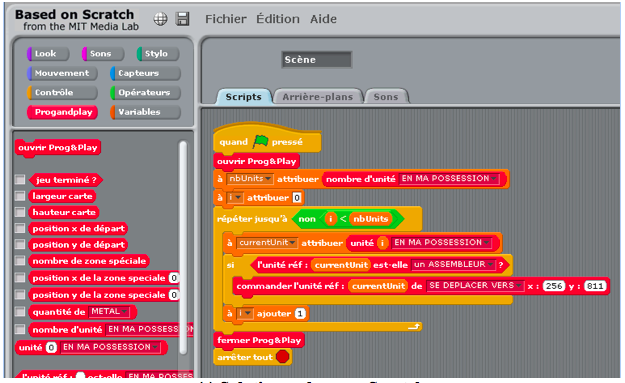Open the Fichier menu
The width and height of the screenshot is (625, 383).
(226, 19)
